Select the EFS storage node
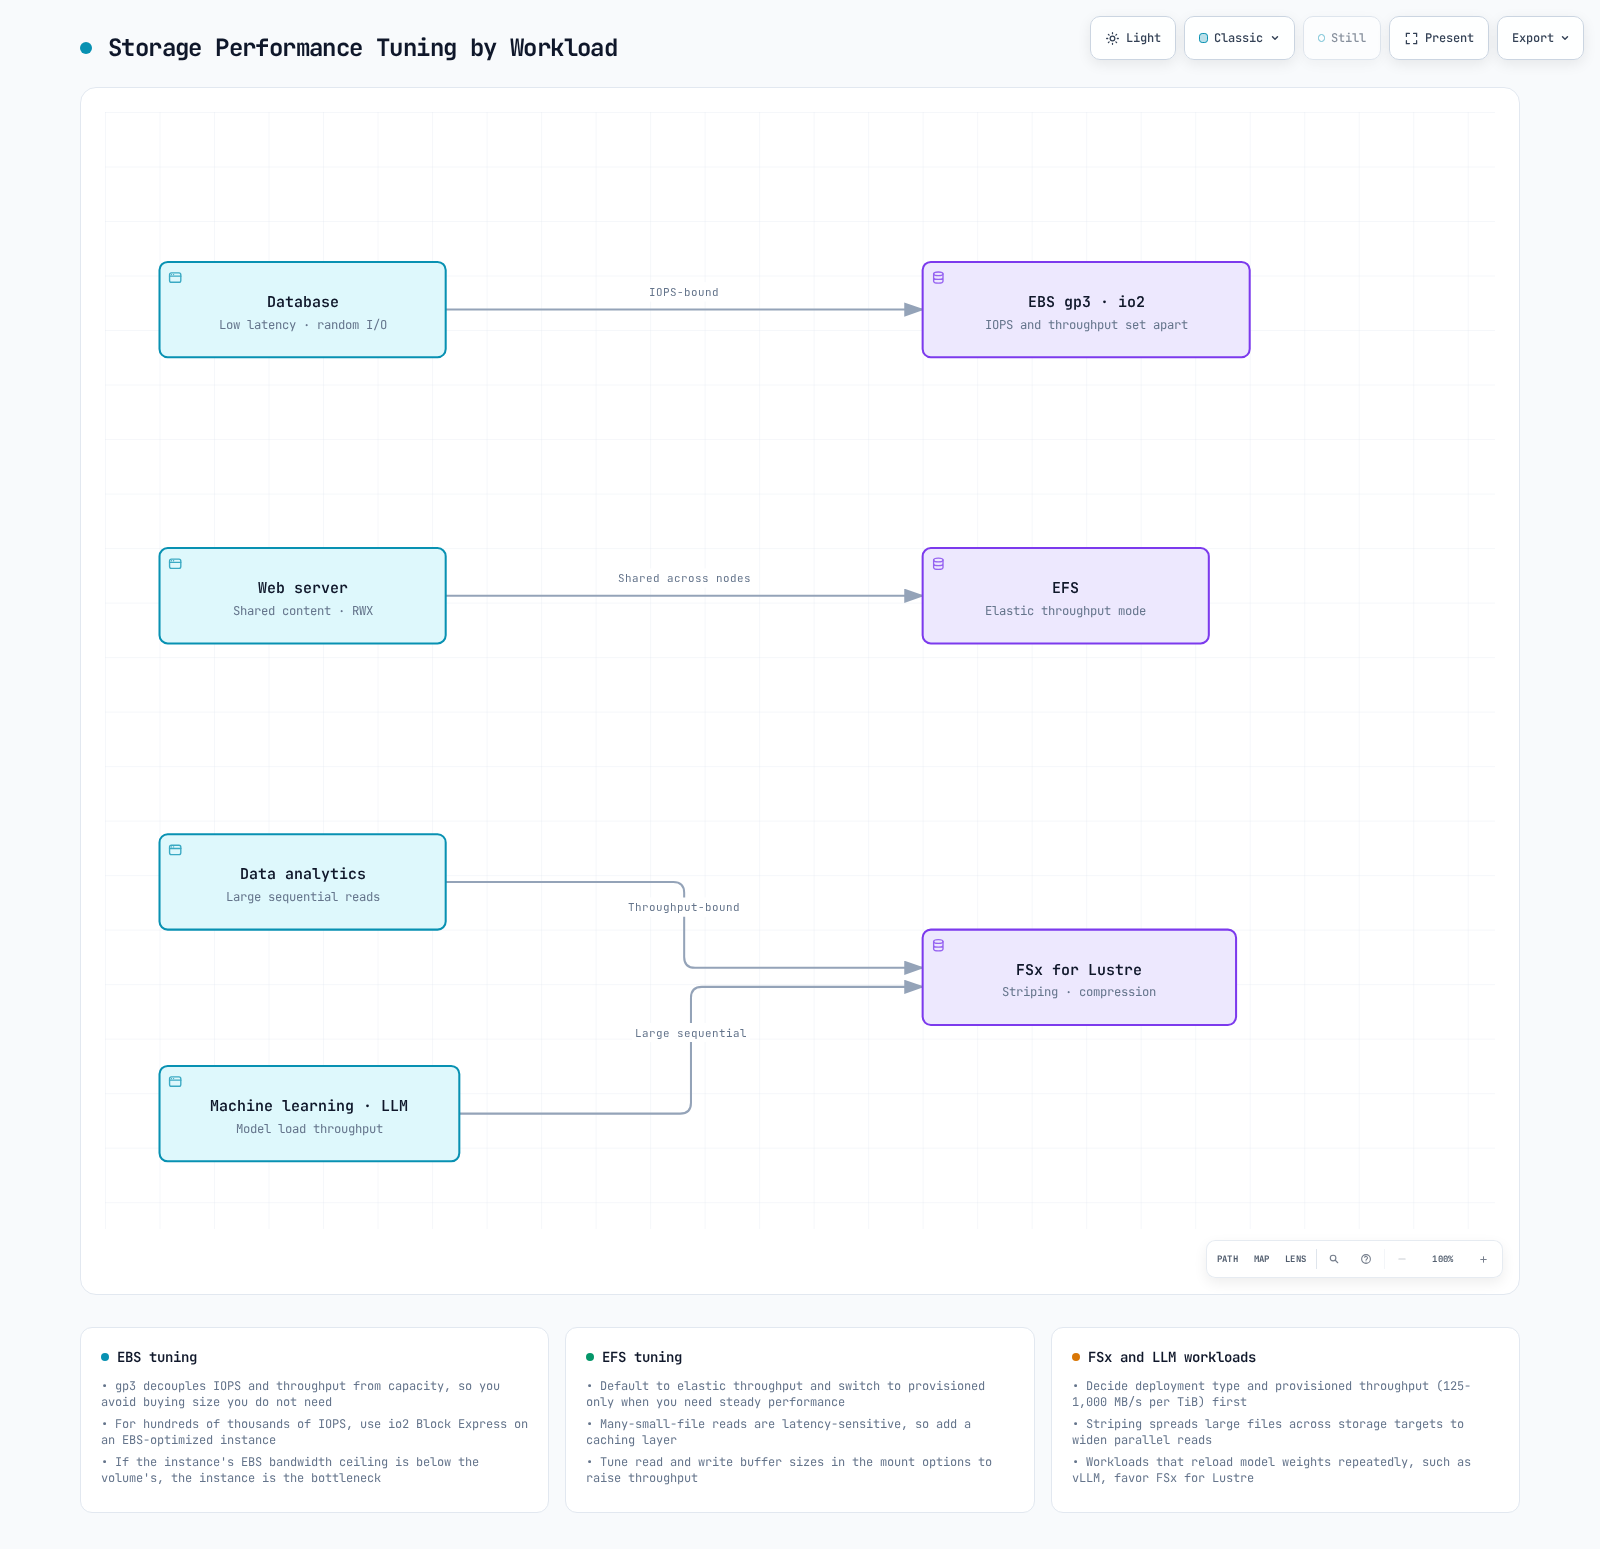This screenshot has width=1600, height=1549. pyautogui.click(x=1066, y=596)
